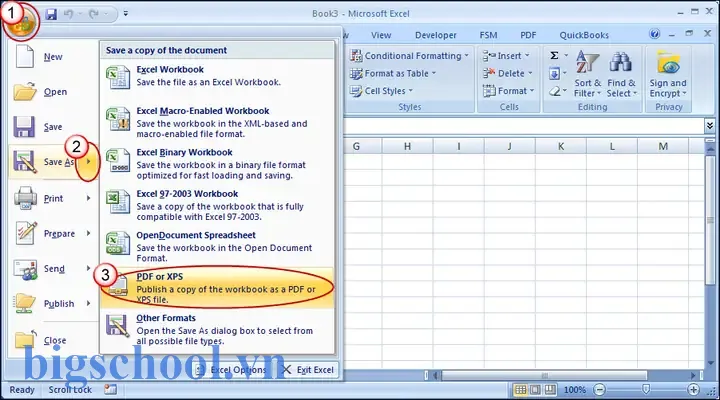
Task: Click Excel Macro-Enabled Workbook icon
Action: point(118,119)
